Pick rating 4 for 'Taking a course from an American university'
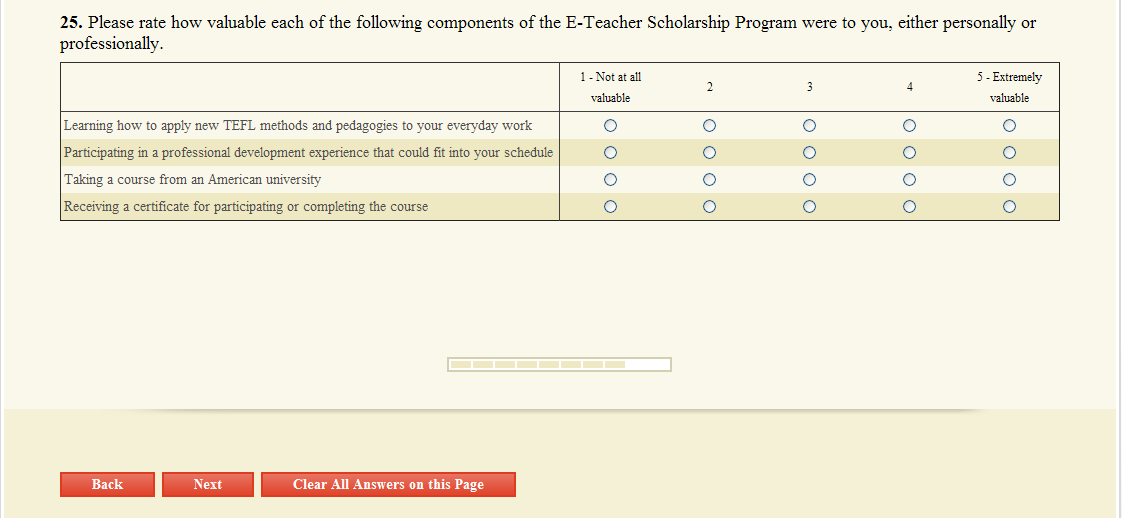 click(910, 180)
